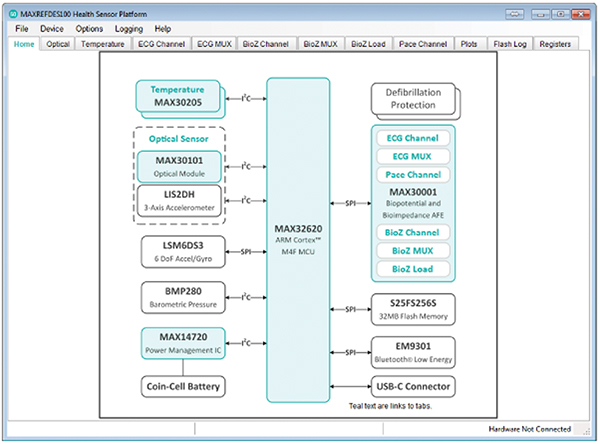Open the Logging menu
Viewport: 600px width, 444px height.
(x=129, y=29)
